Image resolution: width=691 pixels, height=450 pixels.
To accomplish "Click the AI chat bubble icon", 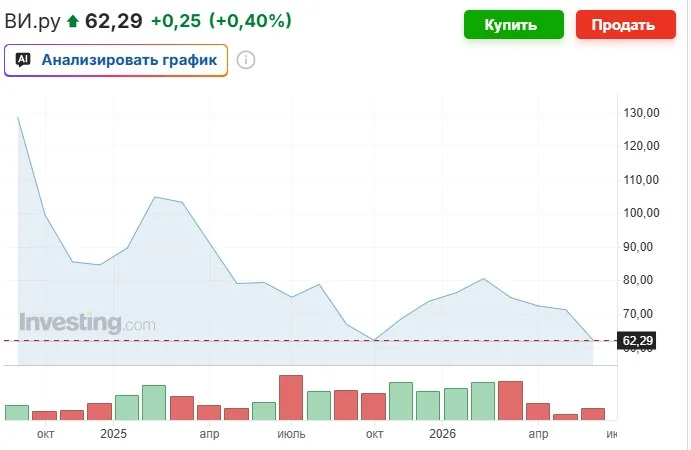I will (23, 60).
